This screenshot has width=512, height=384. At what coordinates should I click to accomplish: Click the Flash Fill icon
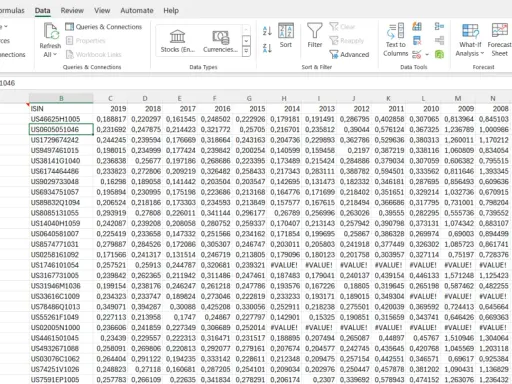point(417,26)
